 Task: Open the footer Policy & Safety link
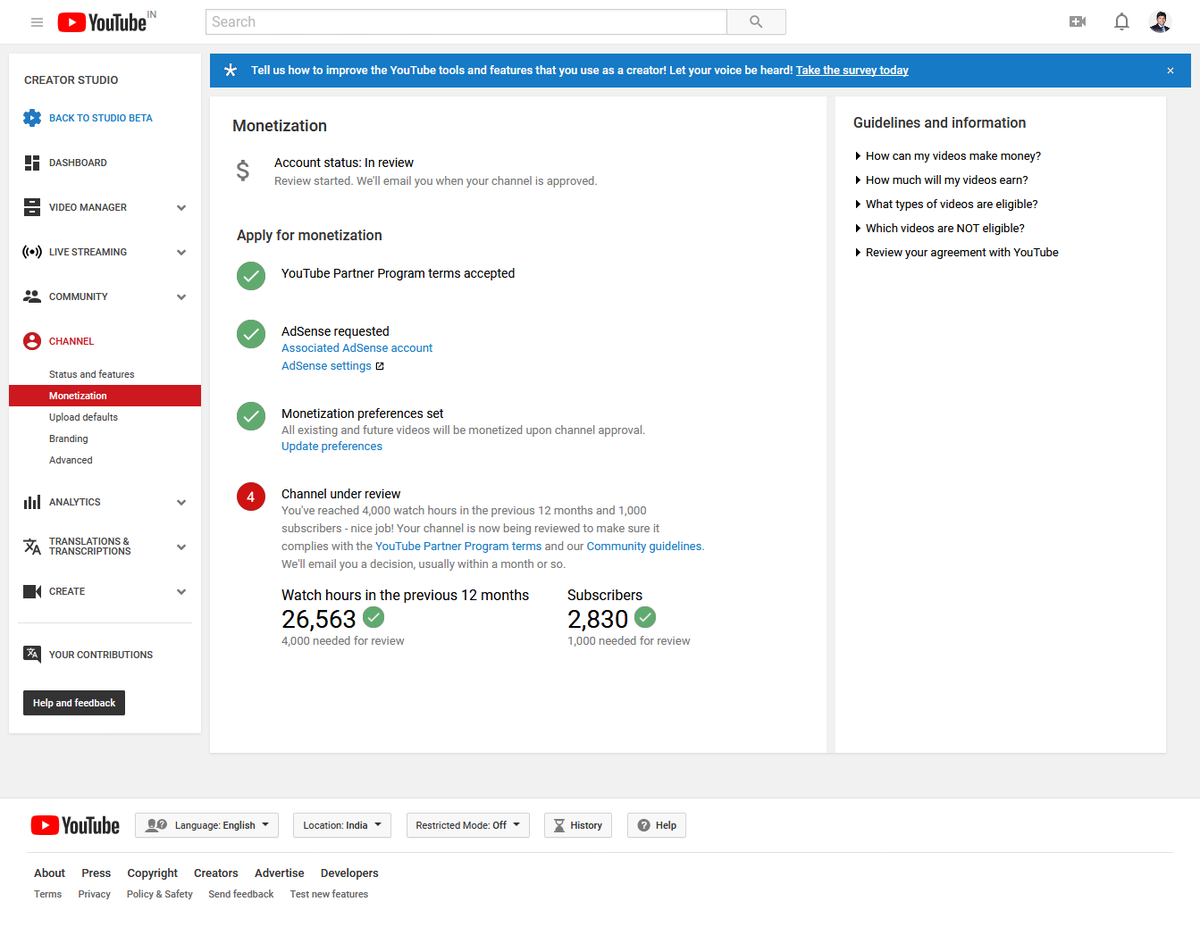pyautogui.click(x=160, y=894)
